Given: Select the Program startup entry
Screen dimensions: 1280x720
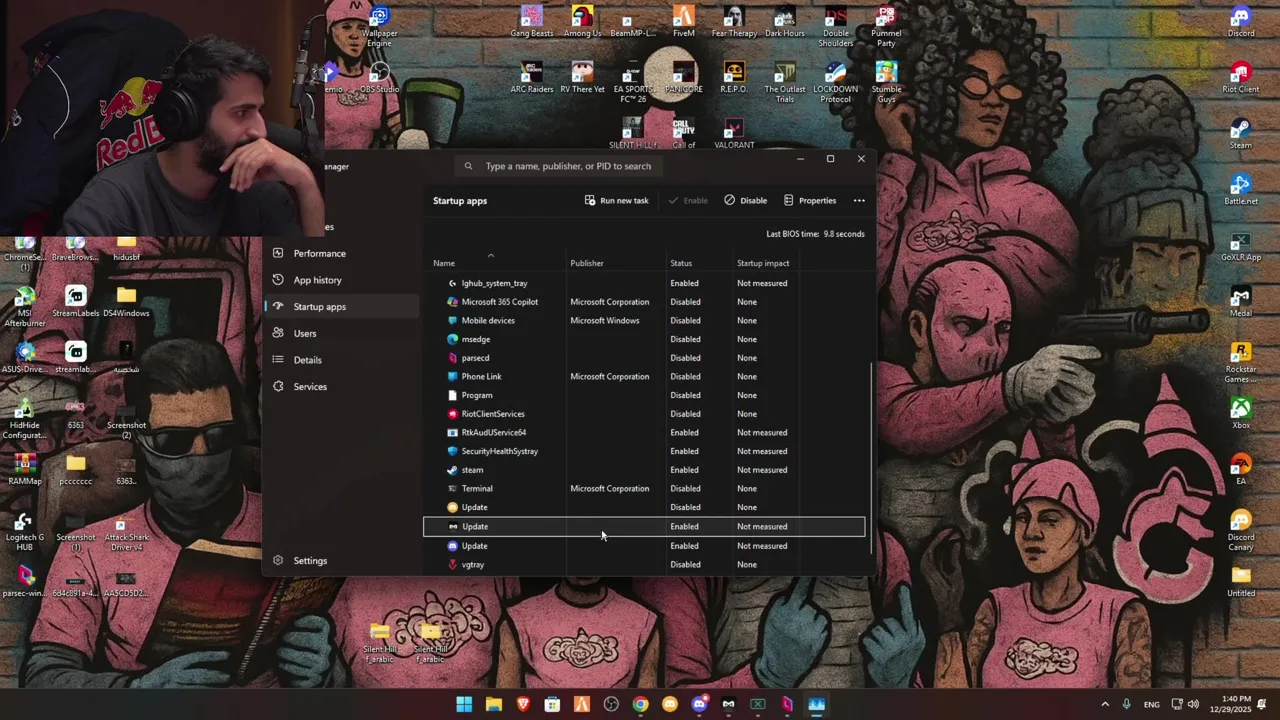Looking at the screenshot, I should coord(644,395).
